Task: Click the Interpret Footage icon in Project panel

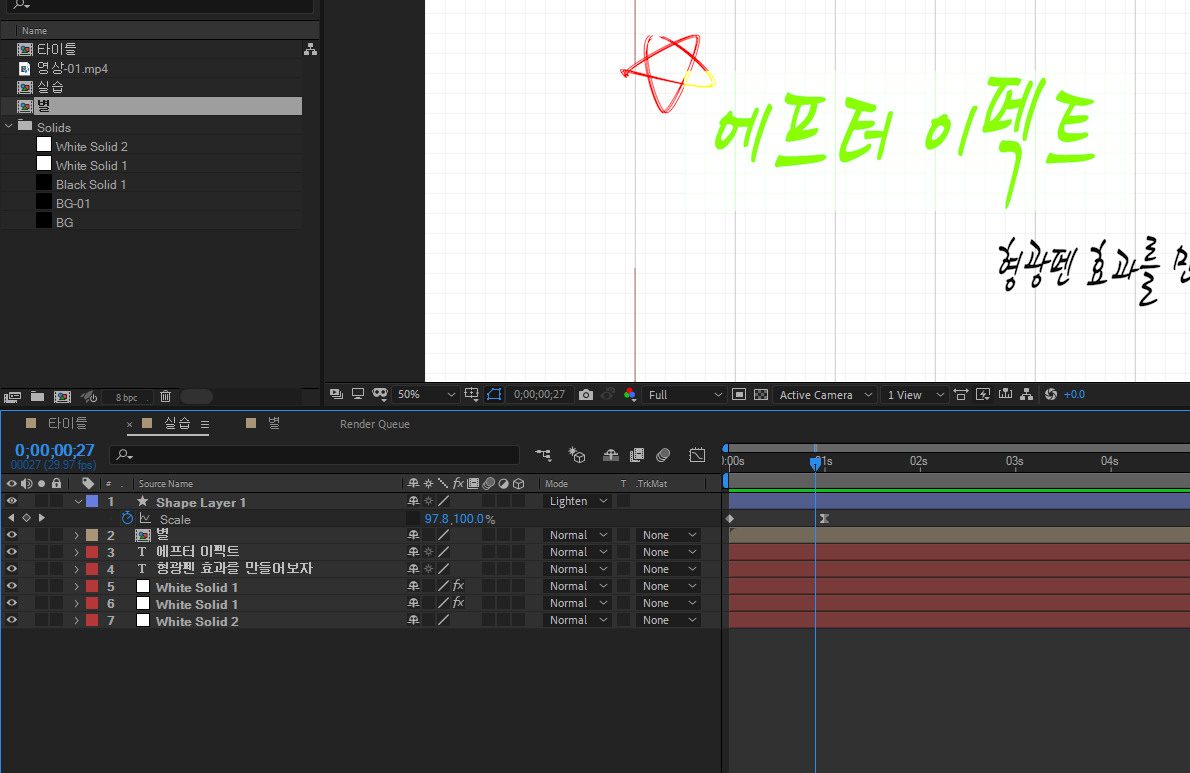Action: click(x=12, y=397)
